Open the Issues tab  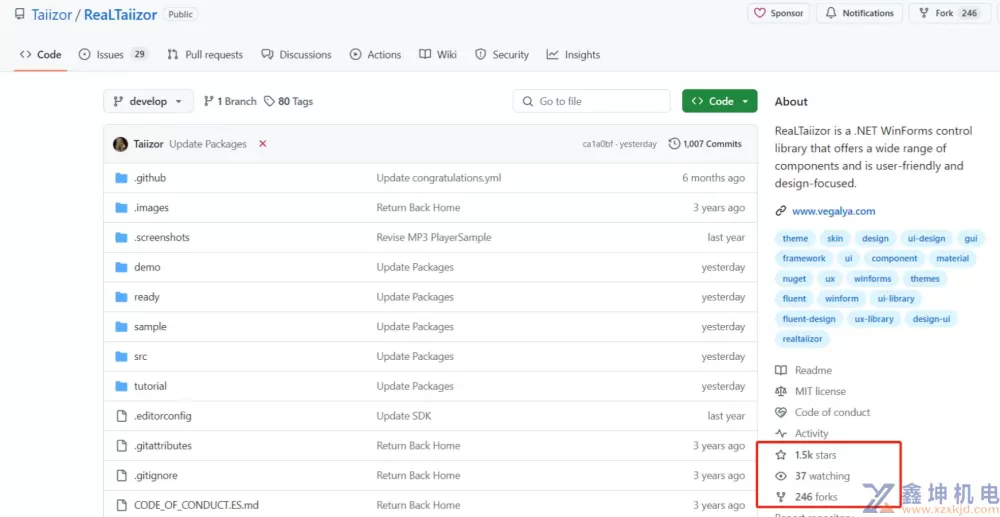point(113,55)
